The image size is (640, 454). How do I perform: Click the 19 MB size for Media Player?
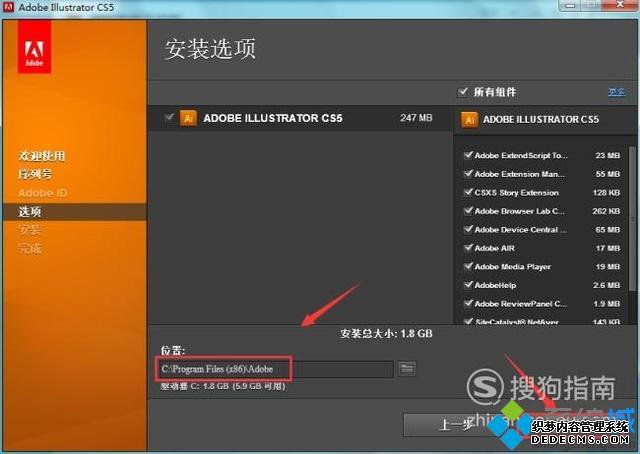[x=607, y=267]
